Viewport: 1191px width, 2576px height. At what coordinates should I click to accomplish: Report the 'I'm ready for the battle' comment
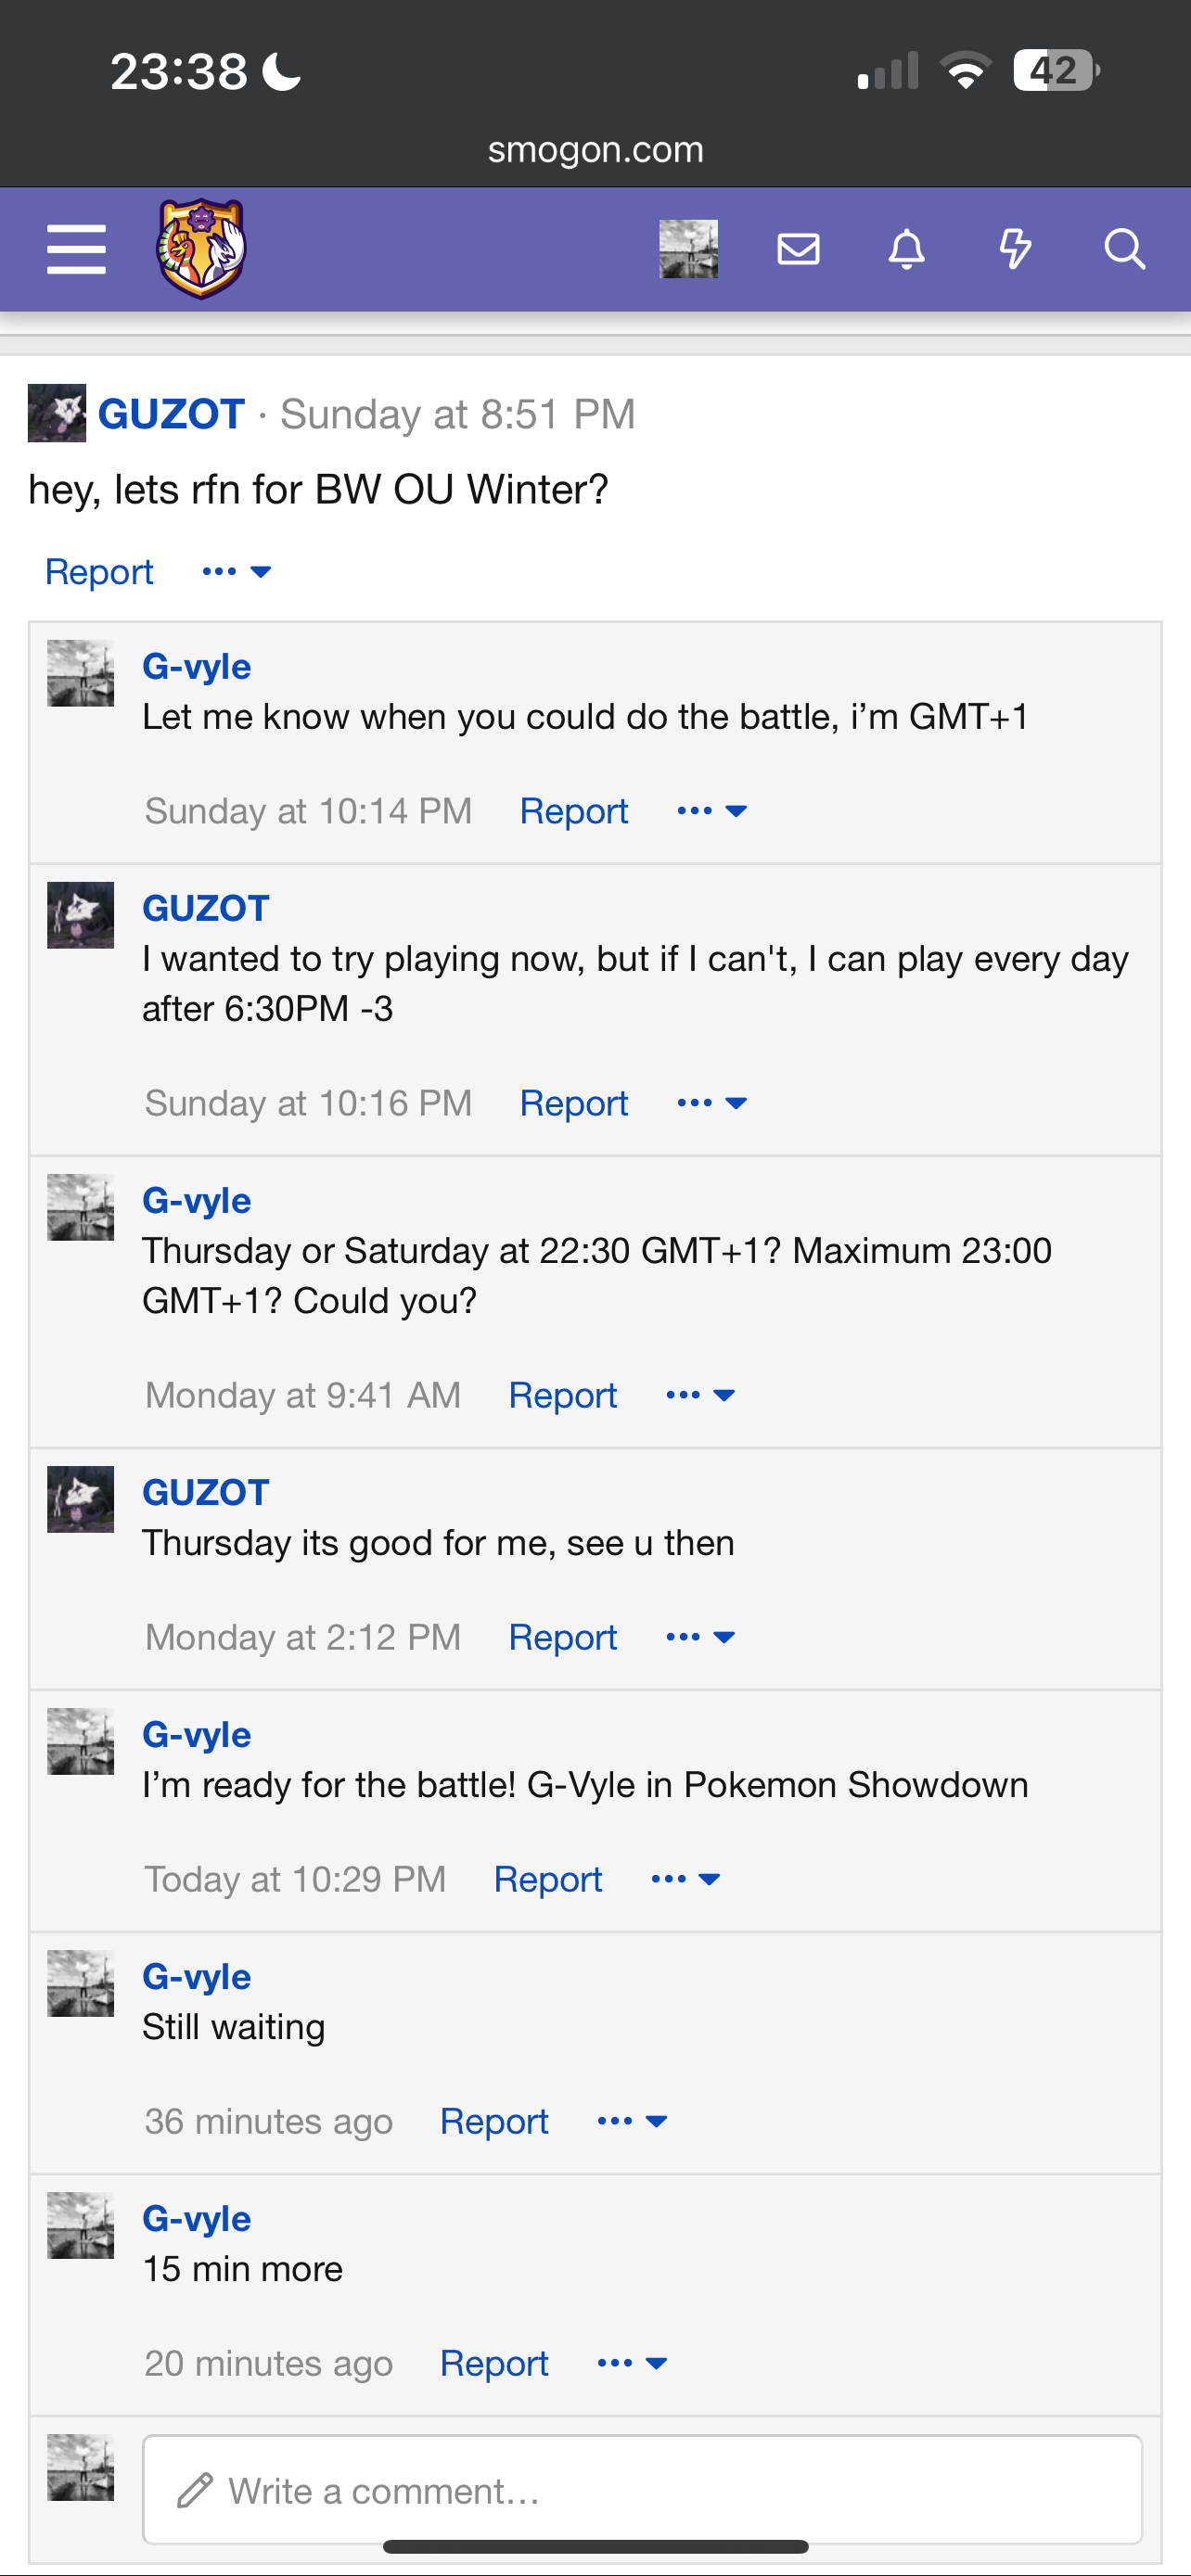tap(548, 1879)
